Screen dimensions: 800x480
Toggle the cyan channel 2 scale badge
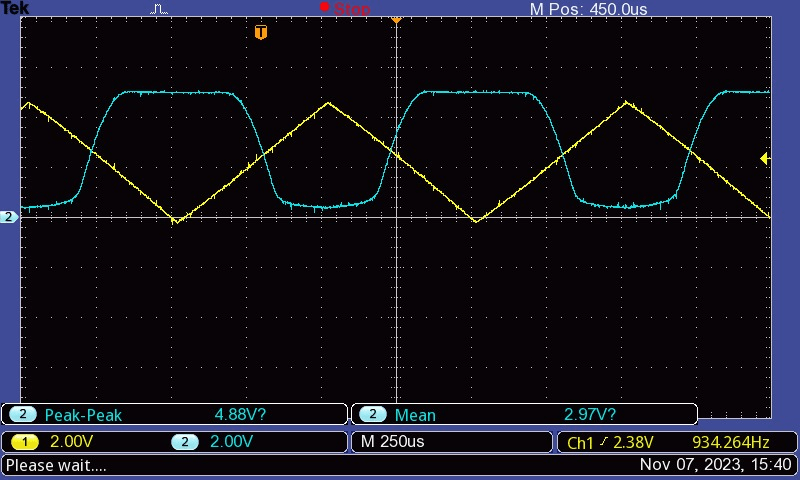184,442
